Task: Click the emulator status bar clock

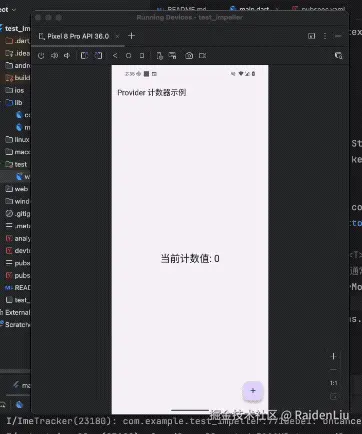Action: point(129,74)
